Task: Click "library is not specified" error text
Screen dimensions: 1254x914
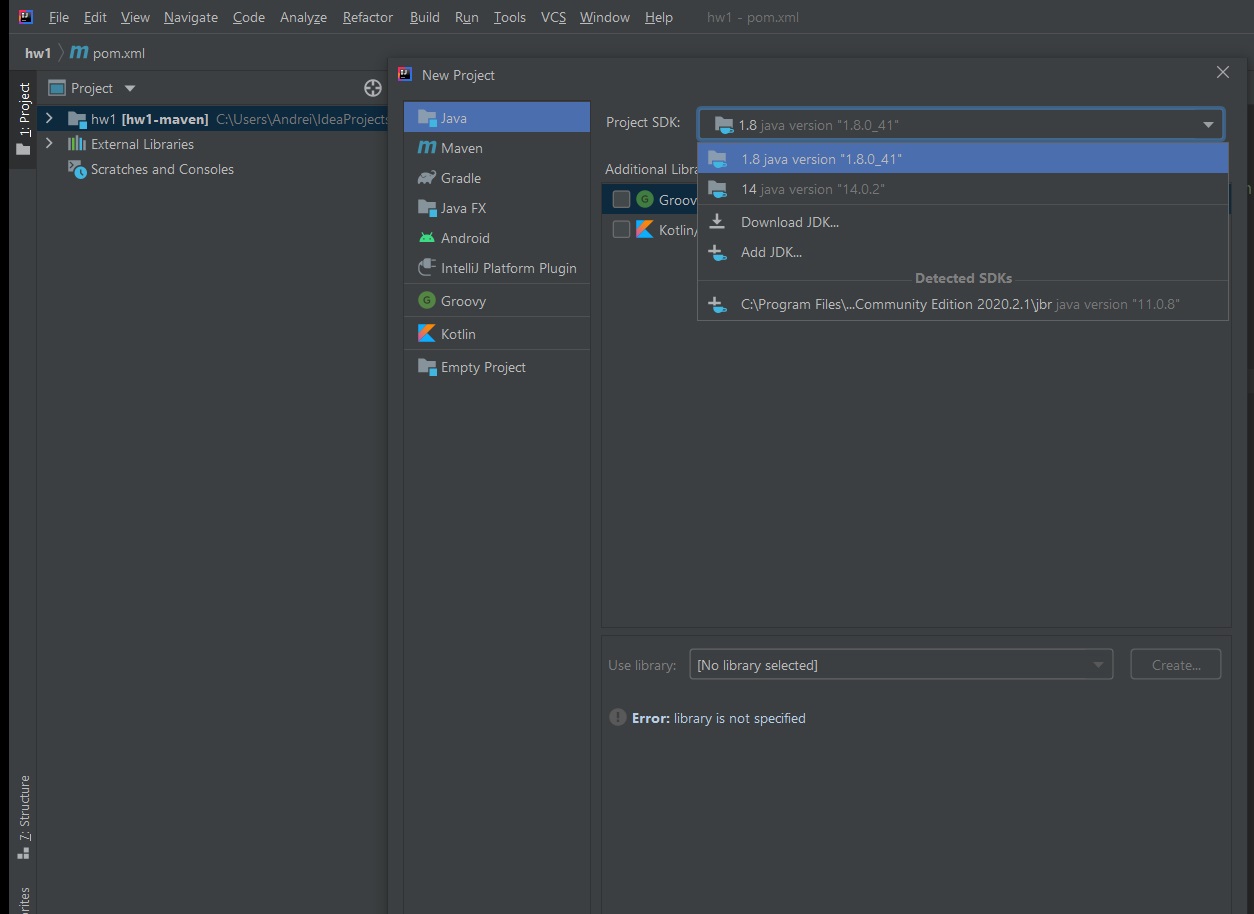Action: 739,718
